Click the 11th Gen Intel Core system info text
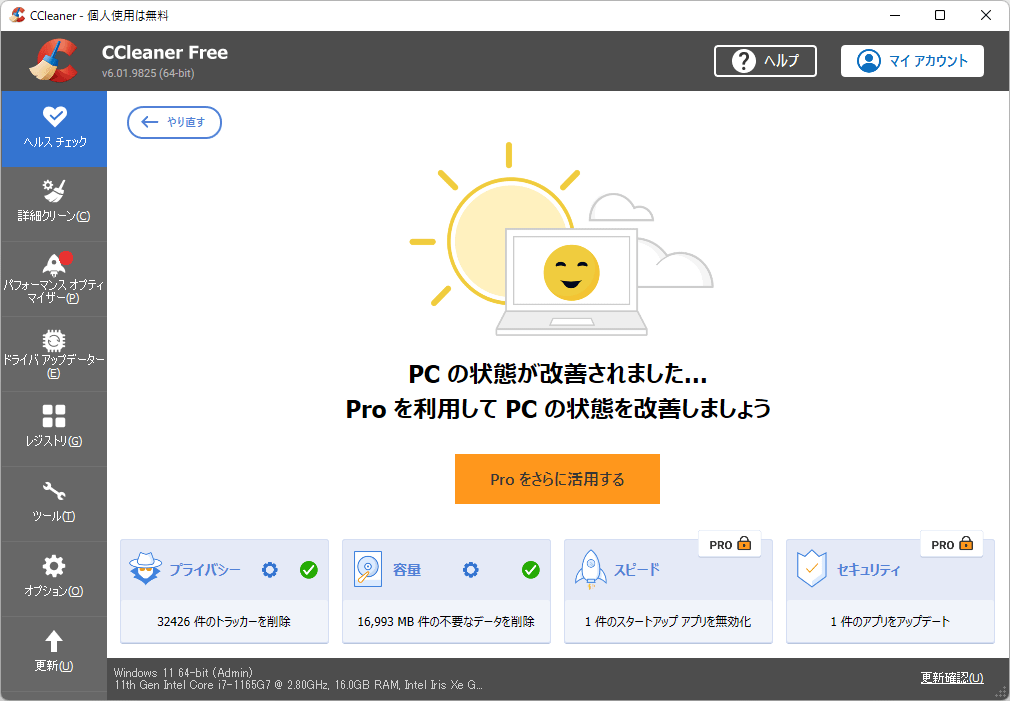The image size is (1010, 701). [x=298, y=685]
